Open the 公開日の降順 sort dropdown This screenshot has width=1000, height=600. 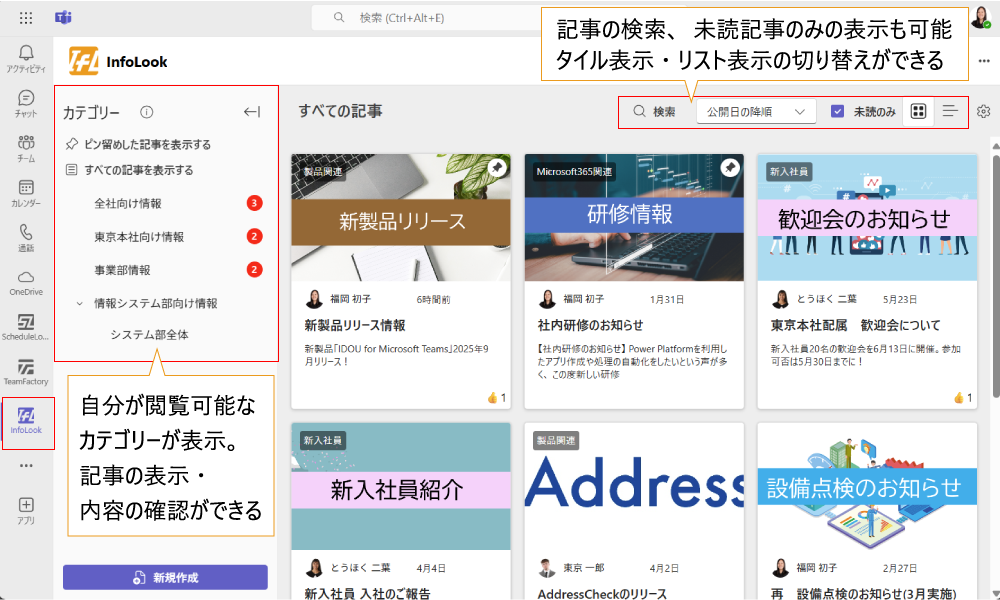click(x=756, y=112)
